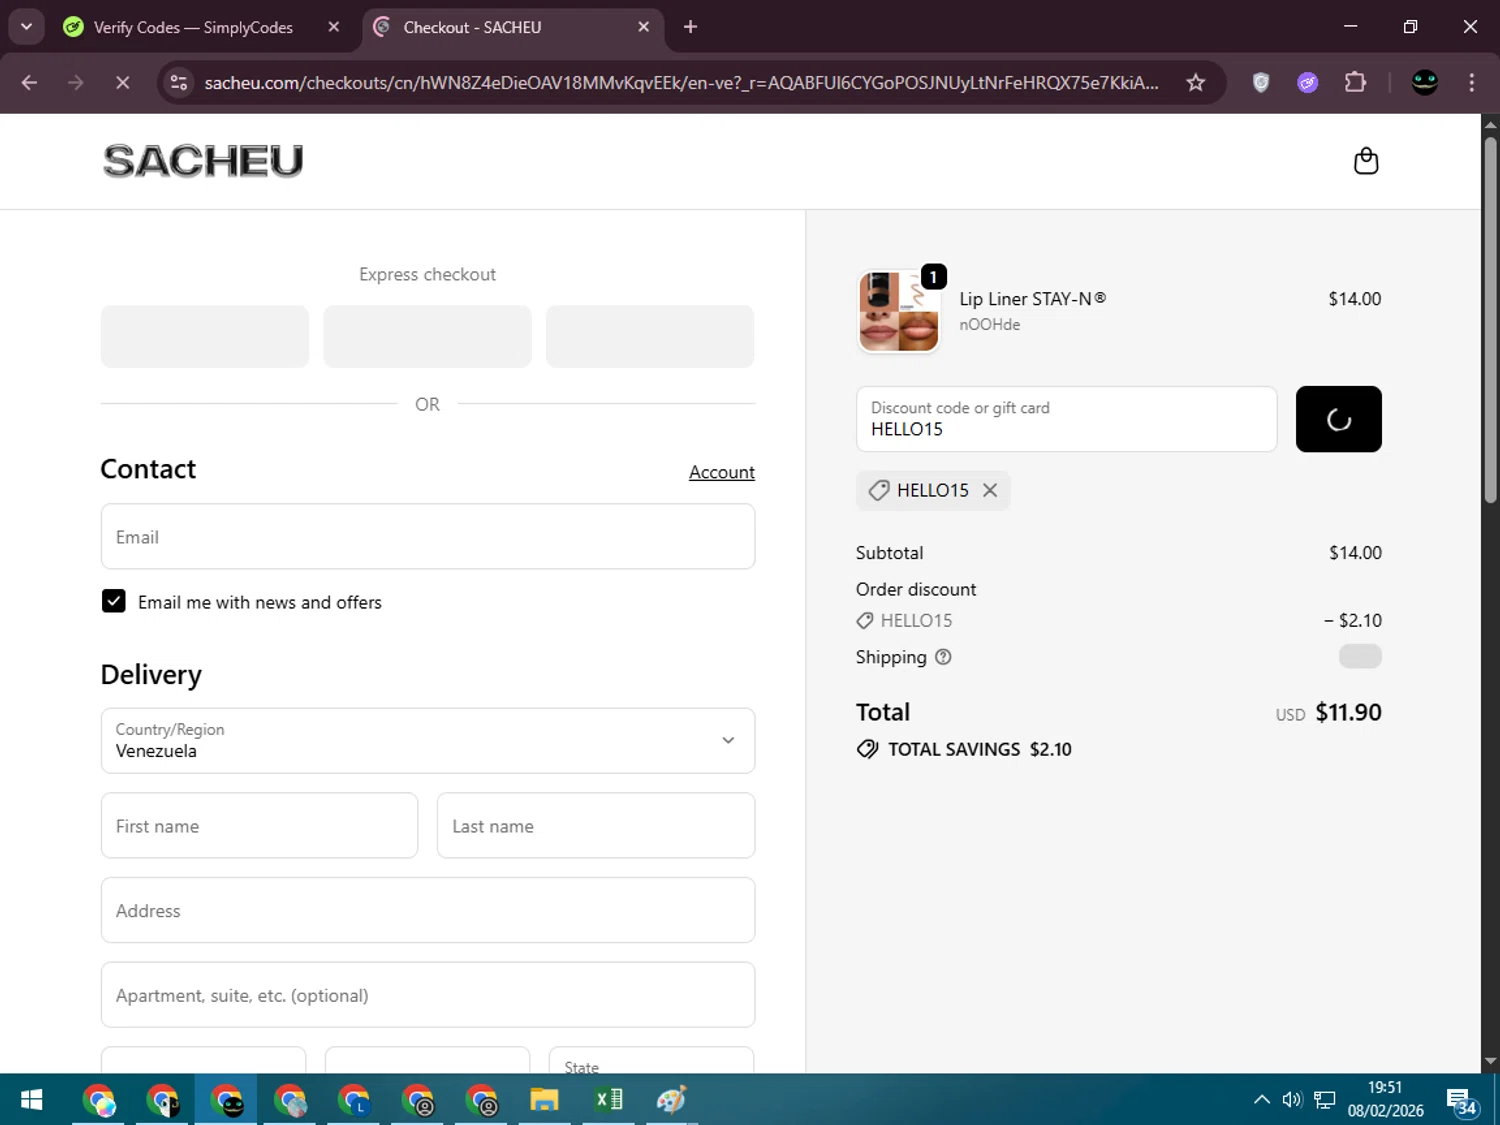This screenshot has height=1125, width=1500.
Task: Open the Extensions puzzle icon
Action: click(x=1355, y=83)
